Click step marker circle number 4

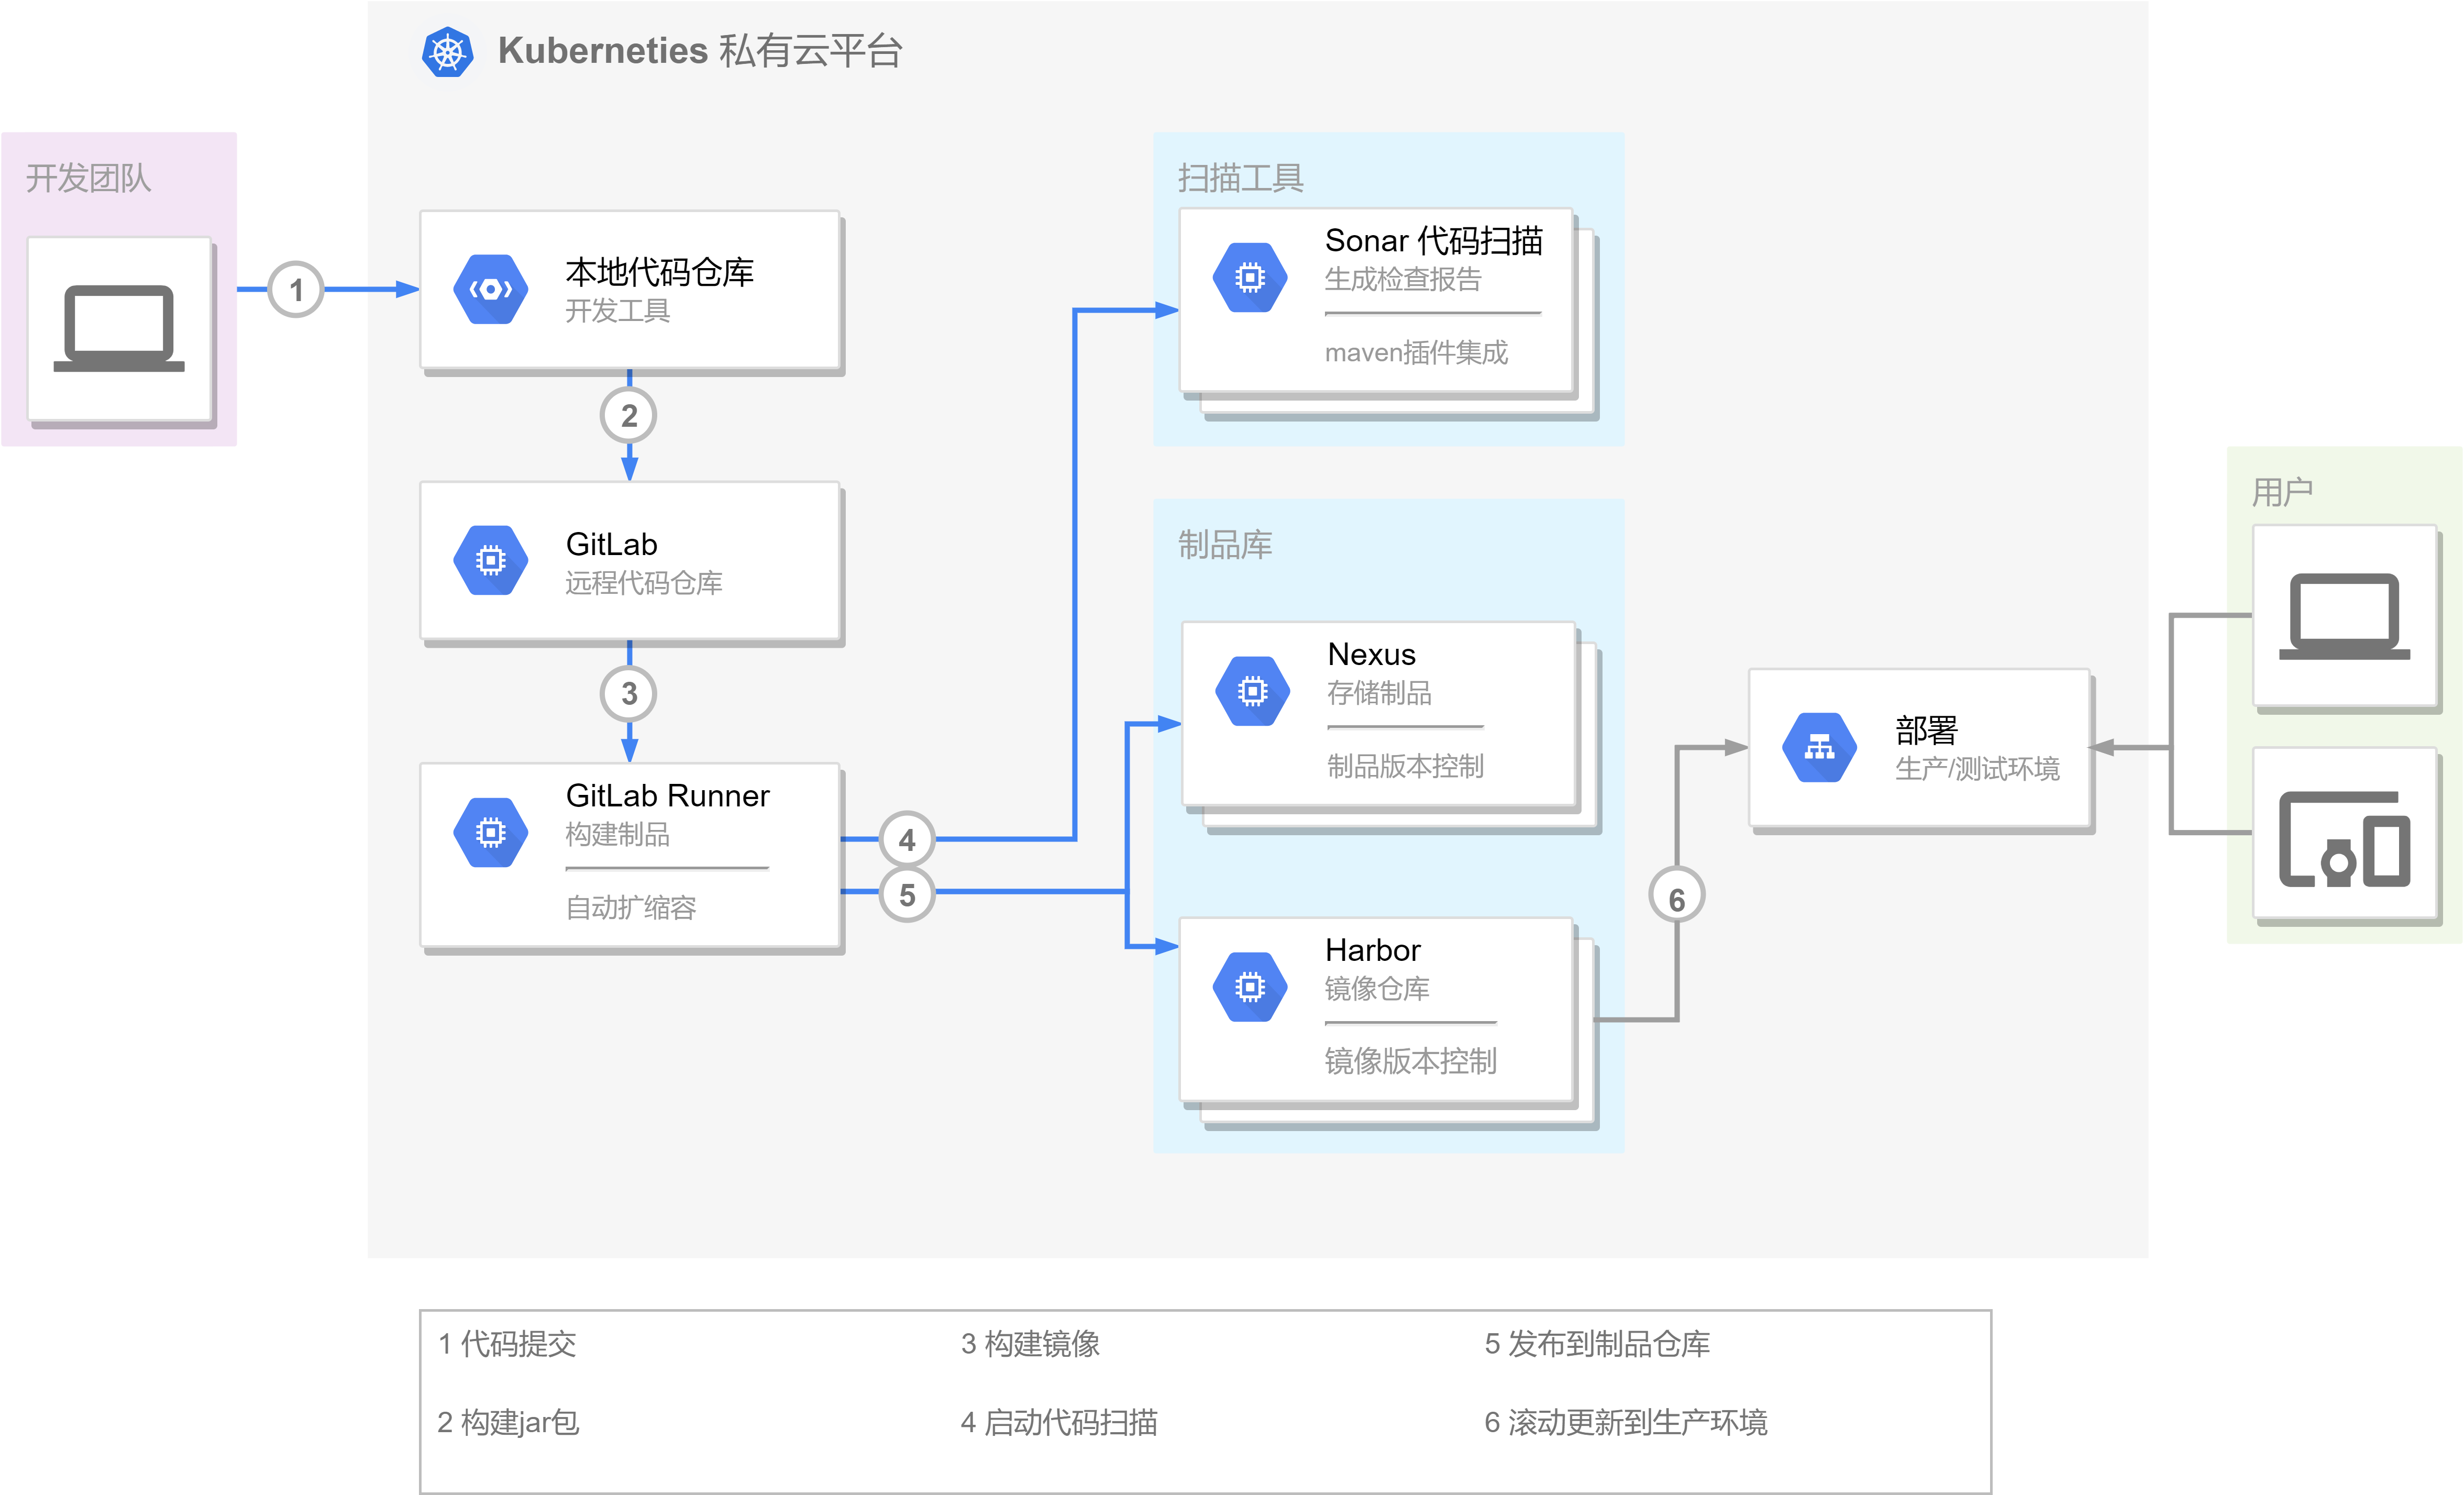[906, 839]
